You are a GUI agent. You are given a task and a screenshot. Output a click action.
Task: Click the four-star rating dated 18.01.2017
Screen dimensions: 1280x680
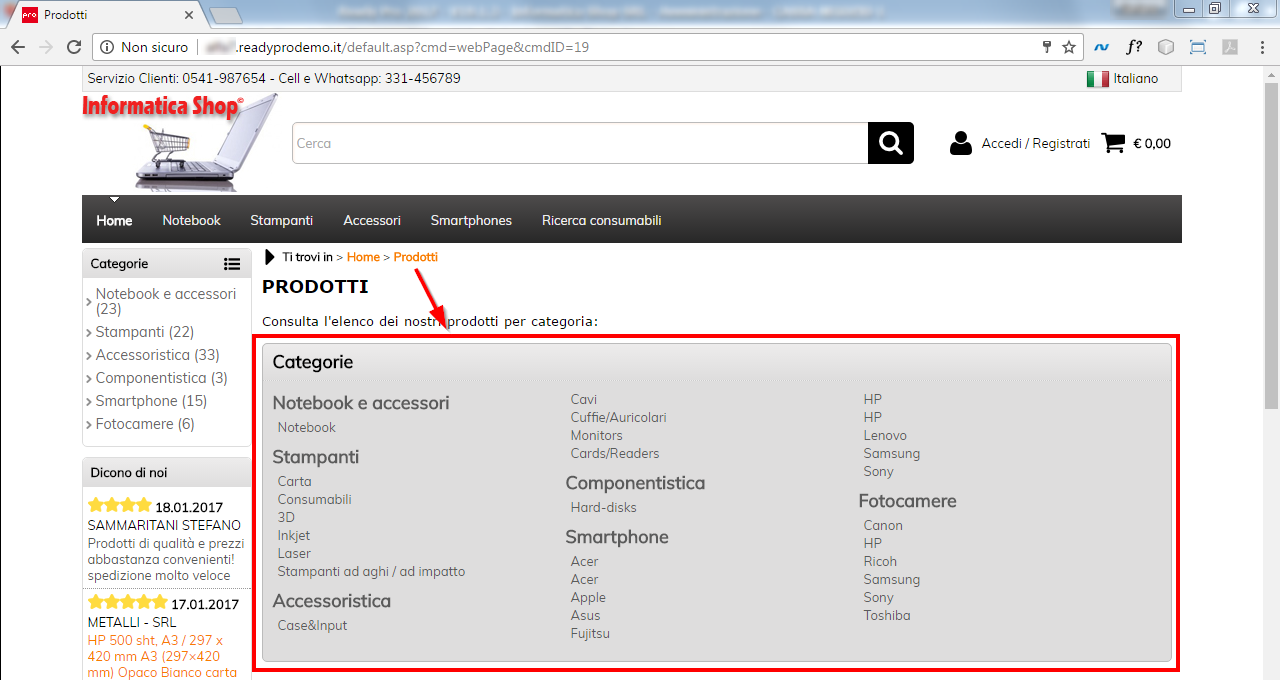coord(119,505)
